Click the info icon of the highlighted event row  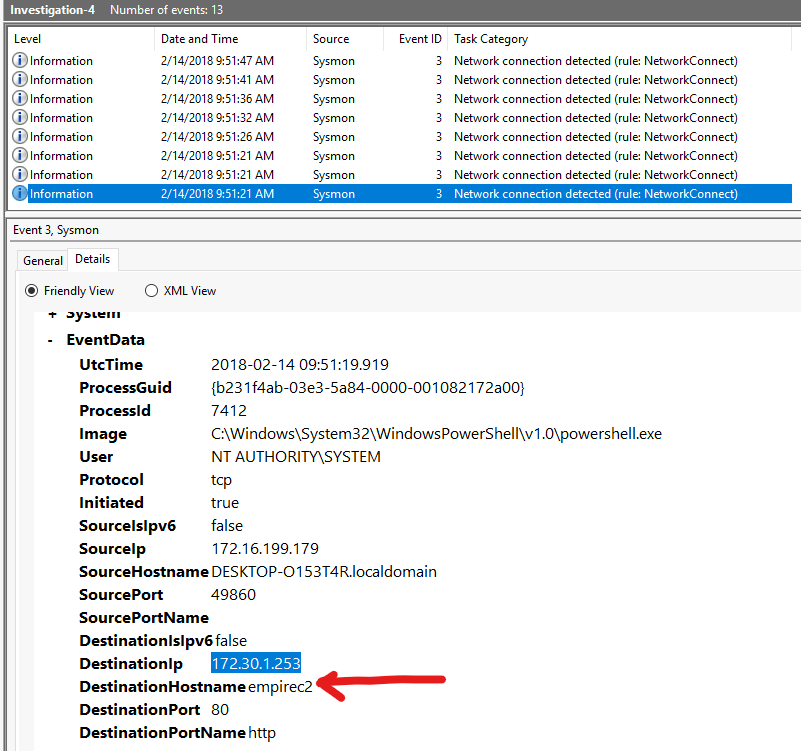(19, 193)
